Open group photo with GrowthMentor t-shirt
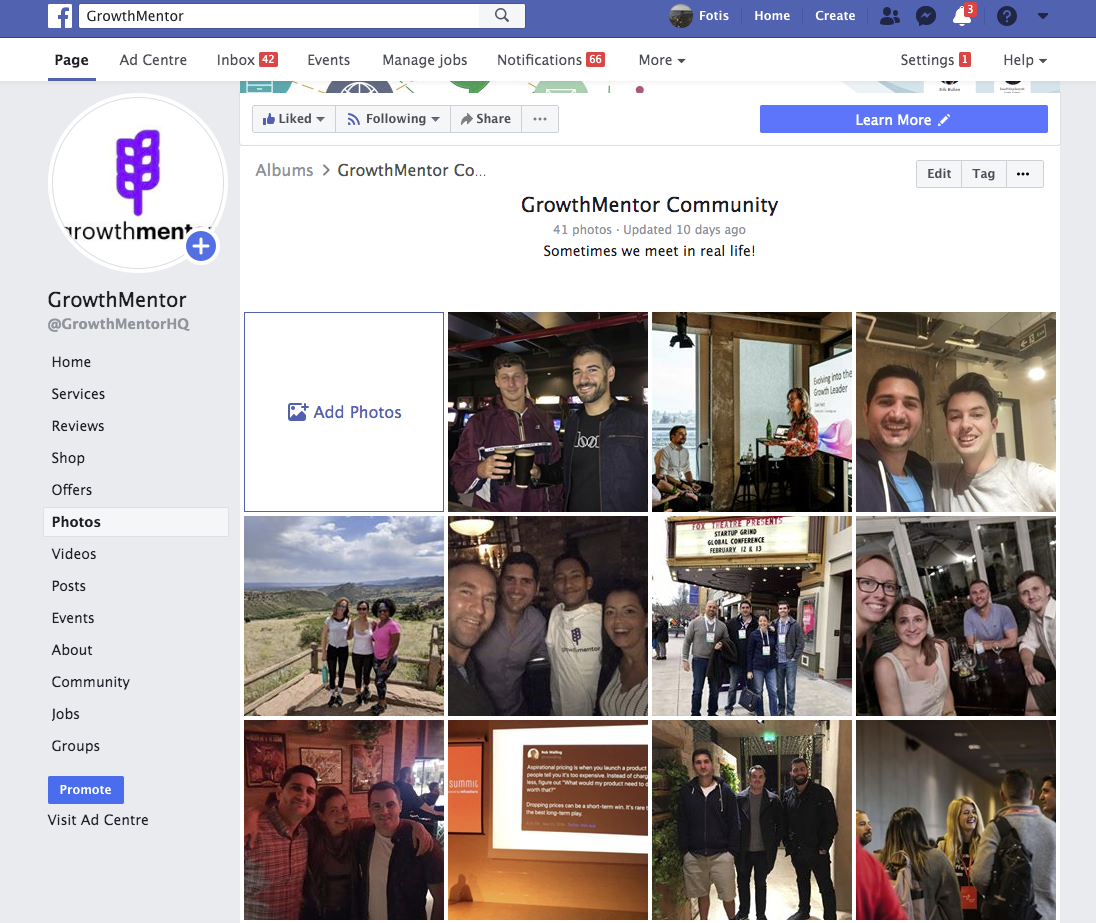The width and height of the screenshot is (1096, 923). tap(547, 616)
